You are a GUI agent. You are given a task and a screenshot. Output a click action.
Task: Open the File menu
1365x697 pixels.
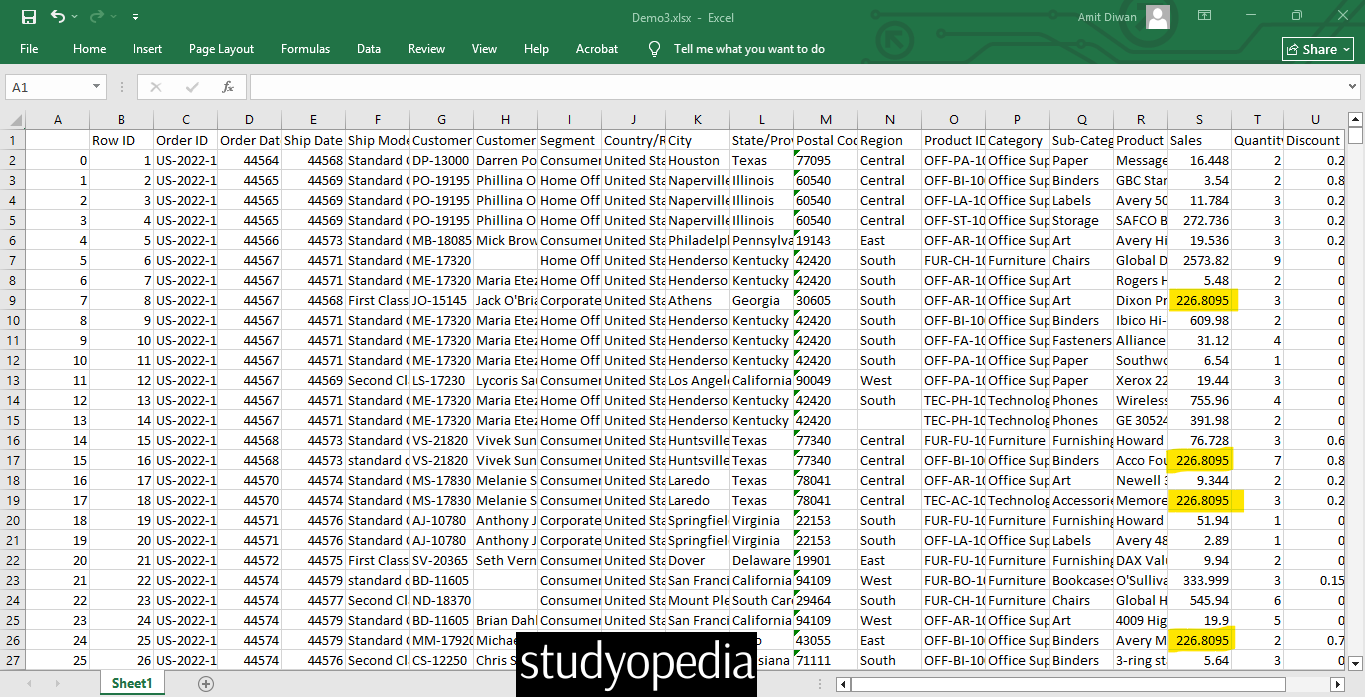(x=29, y=48)
